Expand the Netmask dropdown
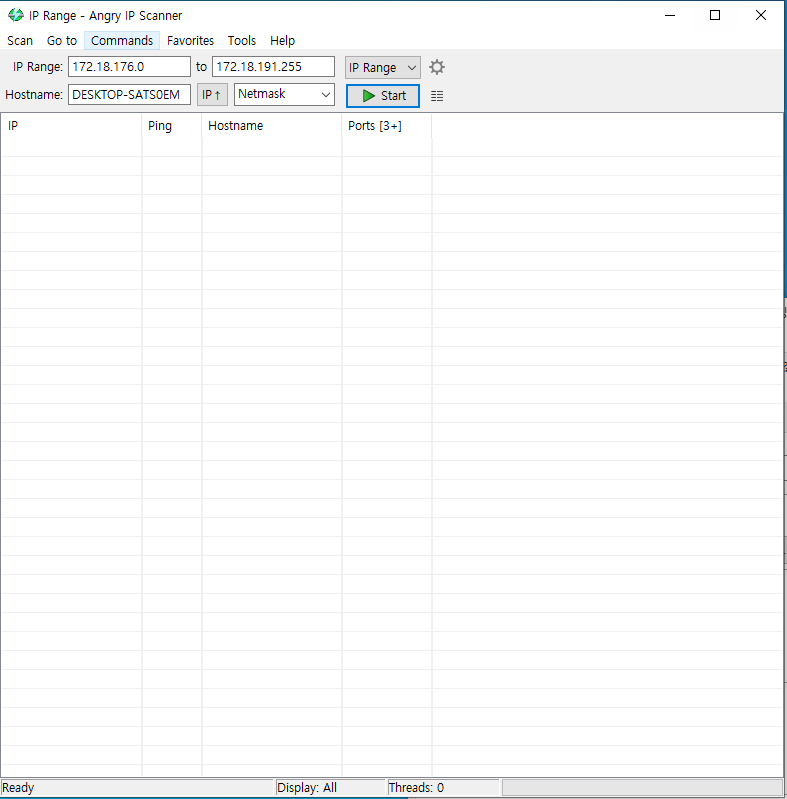This screenshot has width=787, height=799. (x=284, y=94)
